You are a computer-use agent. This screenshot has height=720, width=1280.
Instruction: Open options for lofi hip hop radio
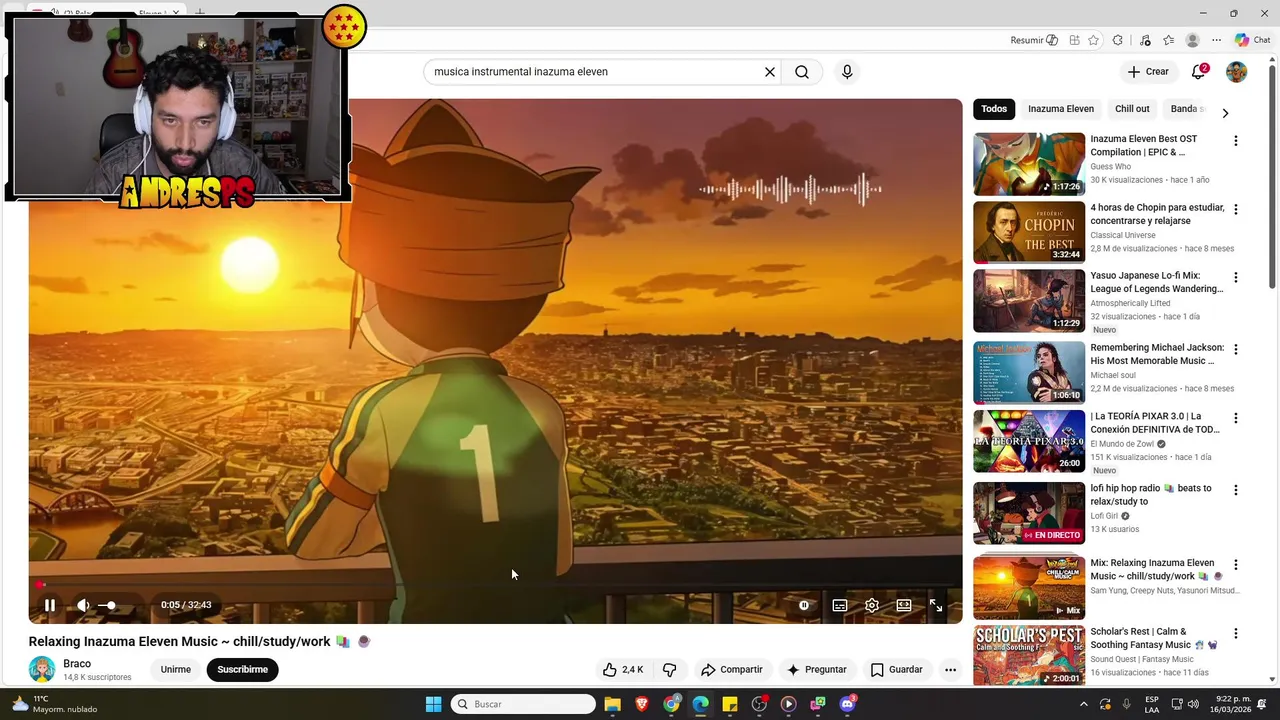[1236, 491]
